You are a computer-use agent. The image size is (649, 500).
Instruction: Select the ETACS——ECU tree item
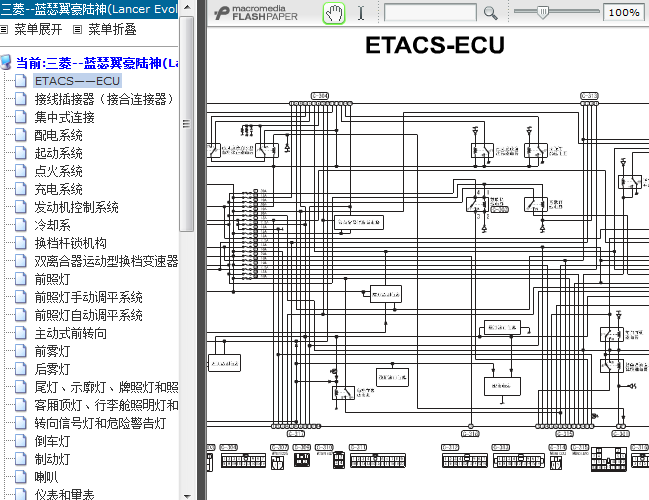click(x=77, y=81)
